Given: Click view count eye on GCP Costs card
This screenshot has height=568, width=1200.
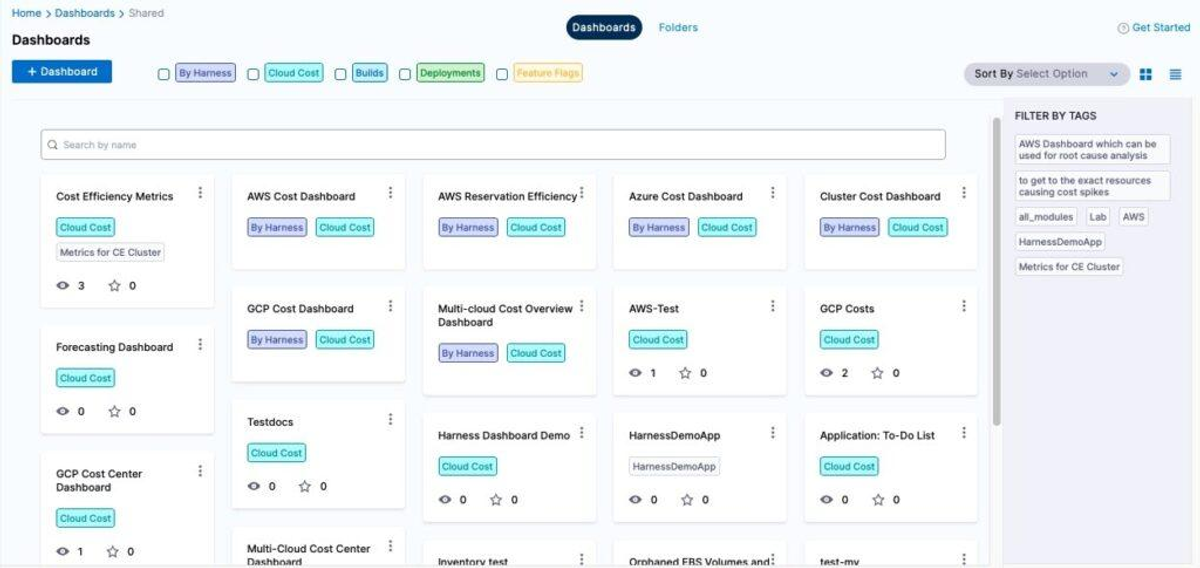Looking at the screenshot, I should (x=826, y=373).
